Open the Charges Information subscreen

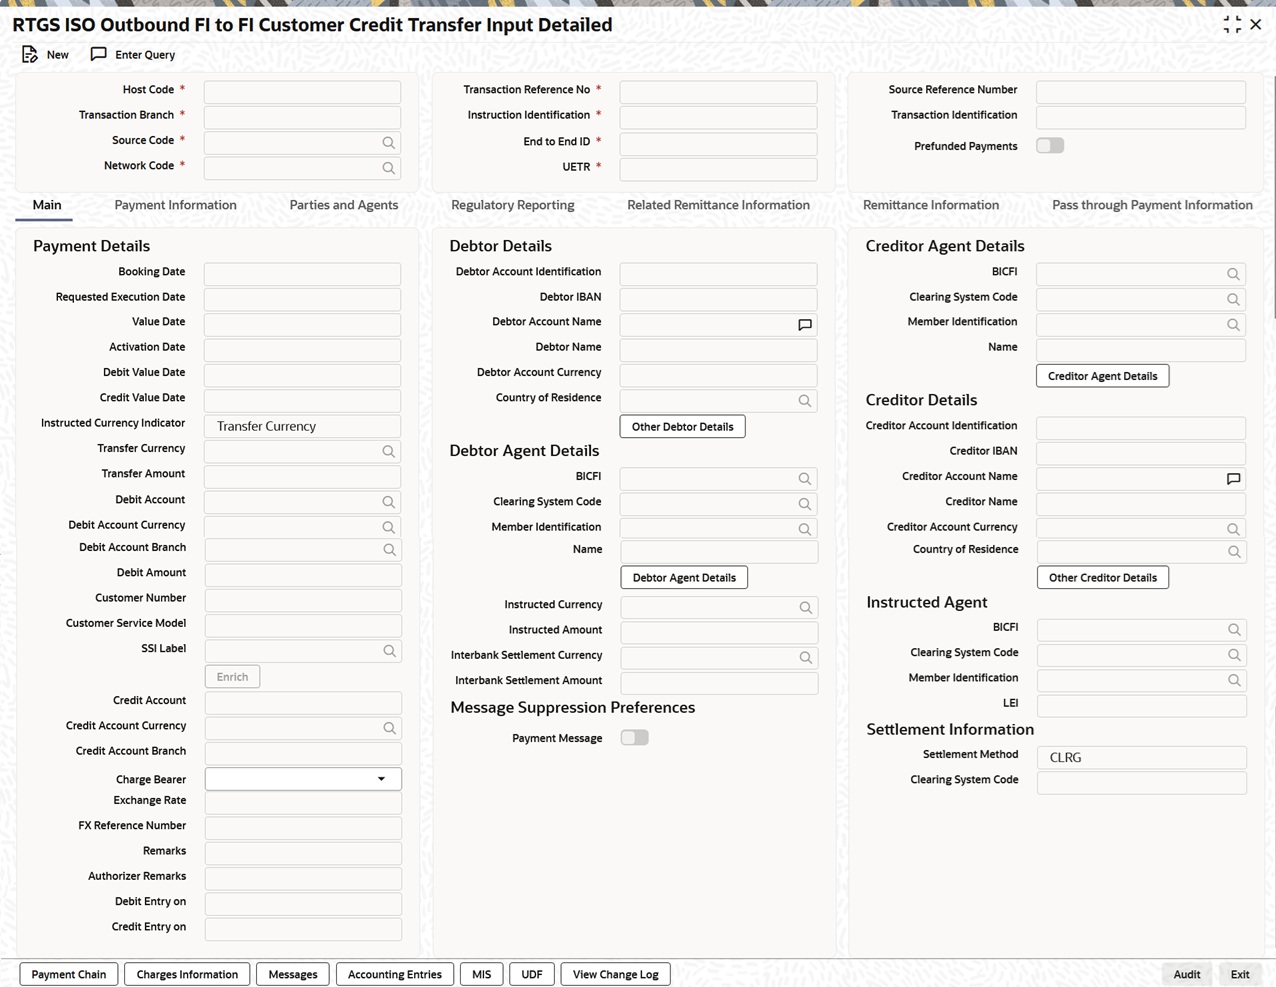click(x=187, y=974)
